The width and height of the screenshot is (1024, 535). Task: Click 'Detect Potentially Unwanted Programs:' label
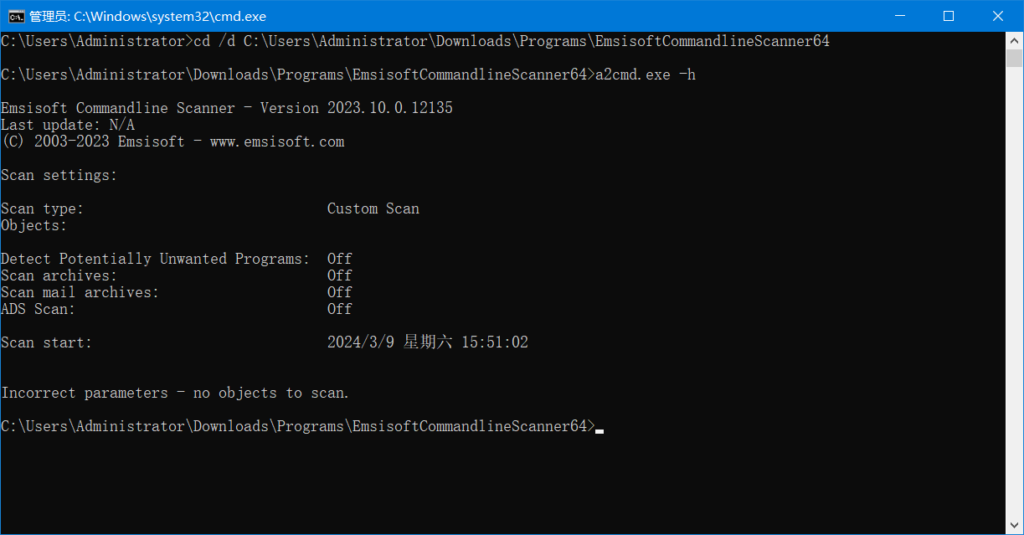click(155, 259)
